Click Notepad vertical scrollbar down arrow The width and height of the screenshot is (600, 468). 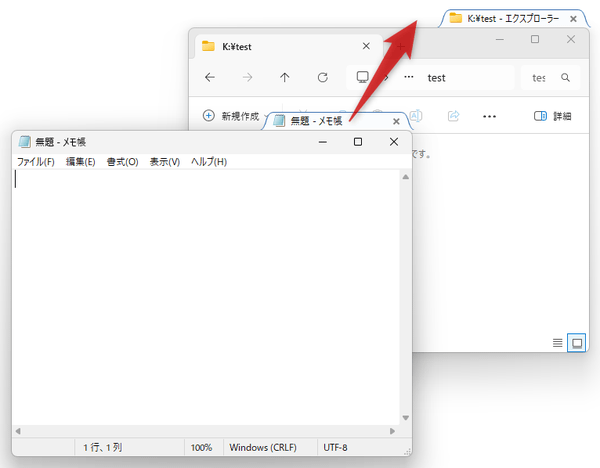405,418
